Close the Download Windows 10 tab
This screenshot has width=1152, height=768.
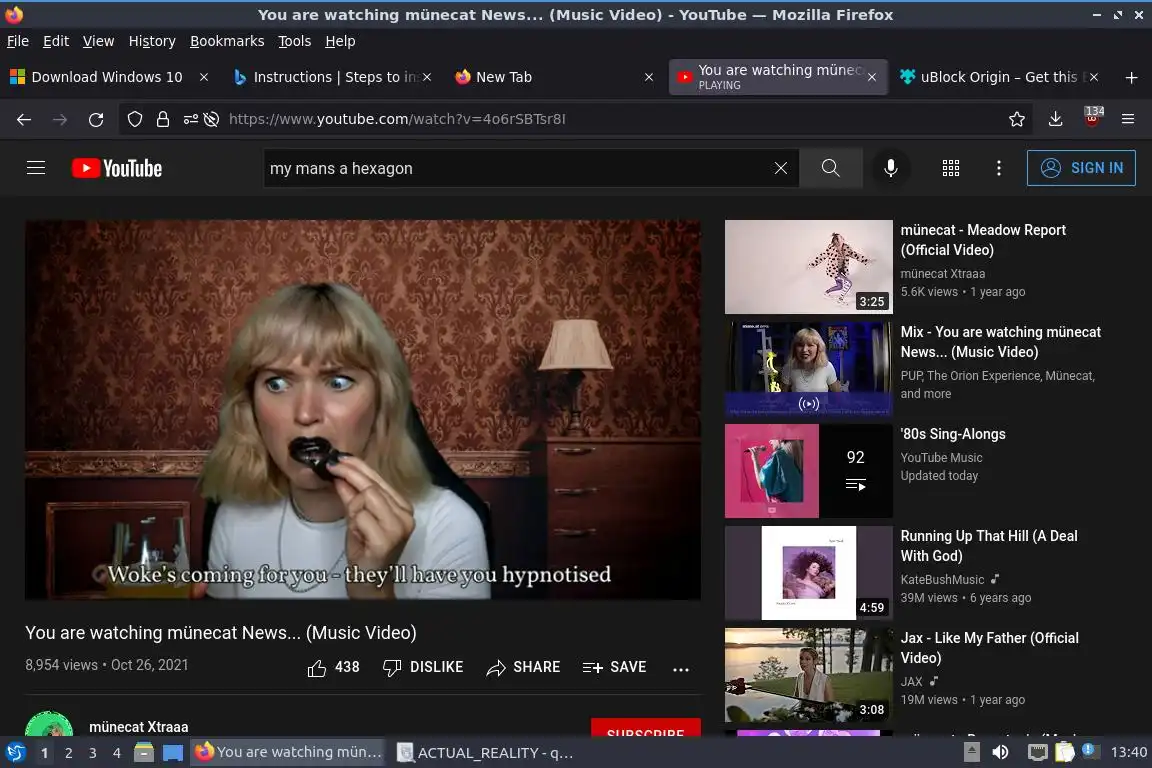204,77
